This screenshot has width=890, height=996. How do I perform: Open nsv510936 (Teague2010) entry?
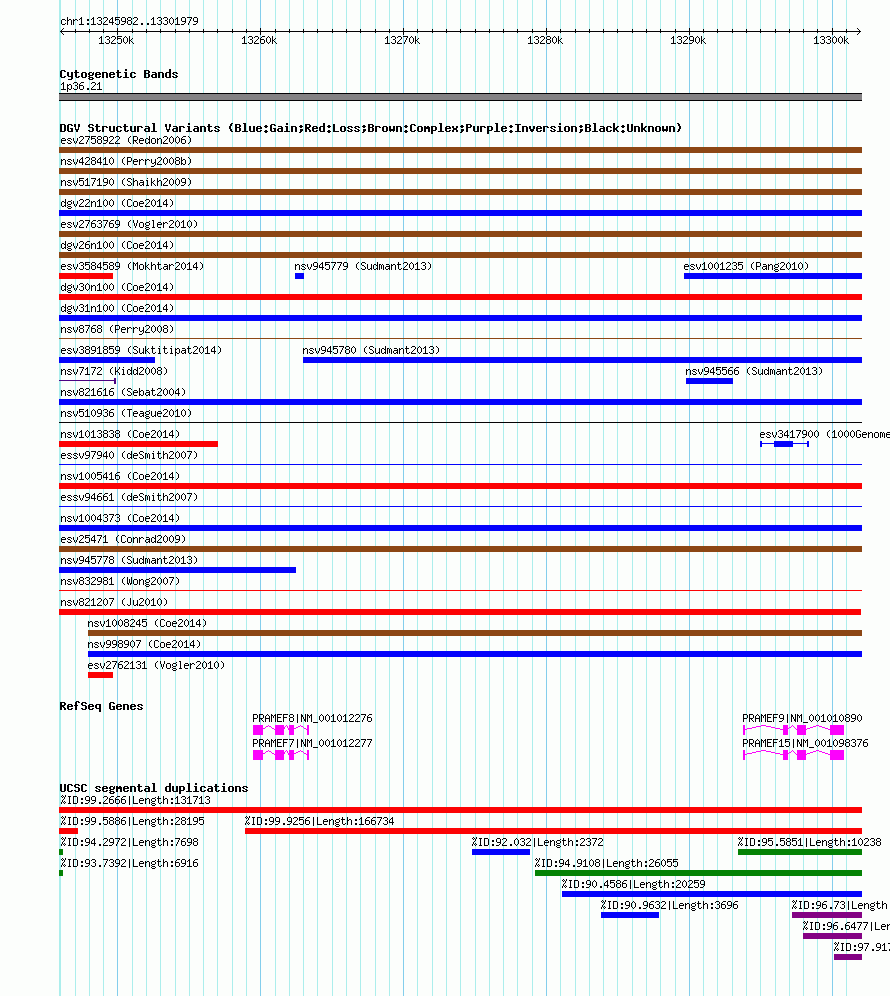pos(126,413)
